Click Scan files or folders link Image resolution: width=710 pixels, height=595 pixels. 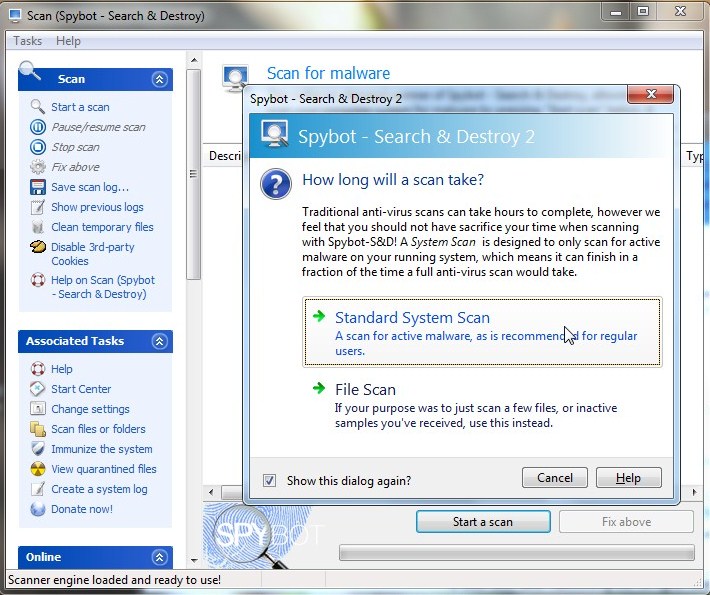coord(98,429)
